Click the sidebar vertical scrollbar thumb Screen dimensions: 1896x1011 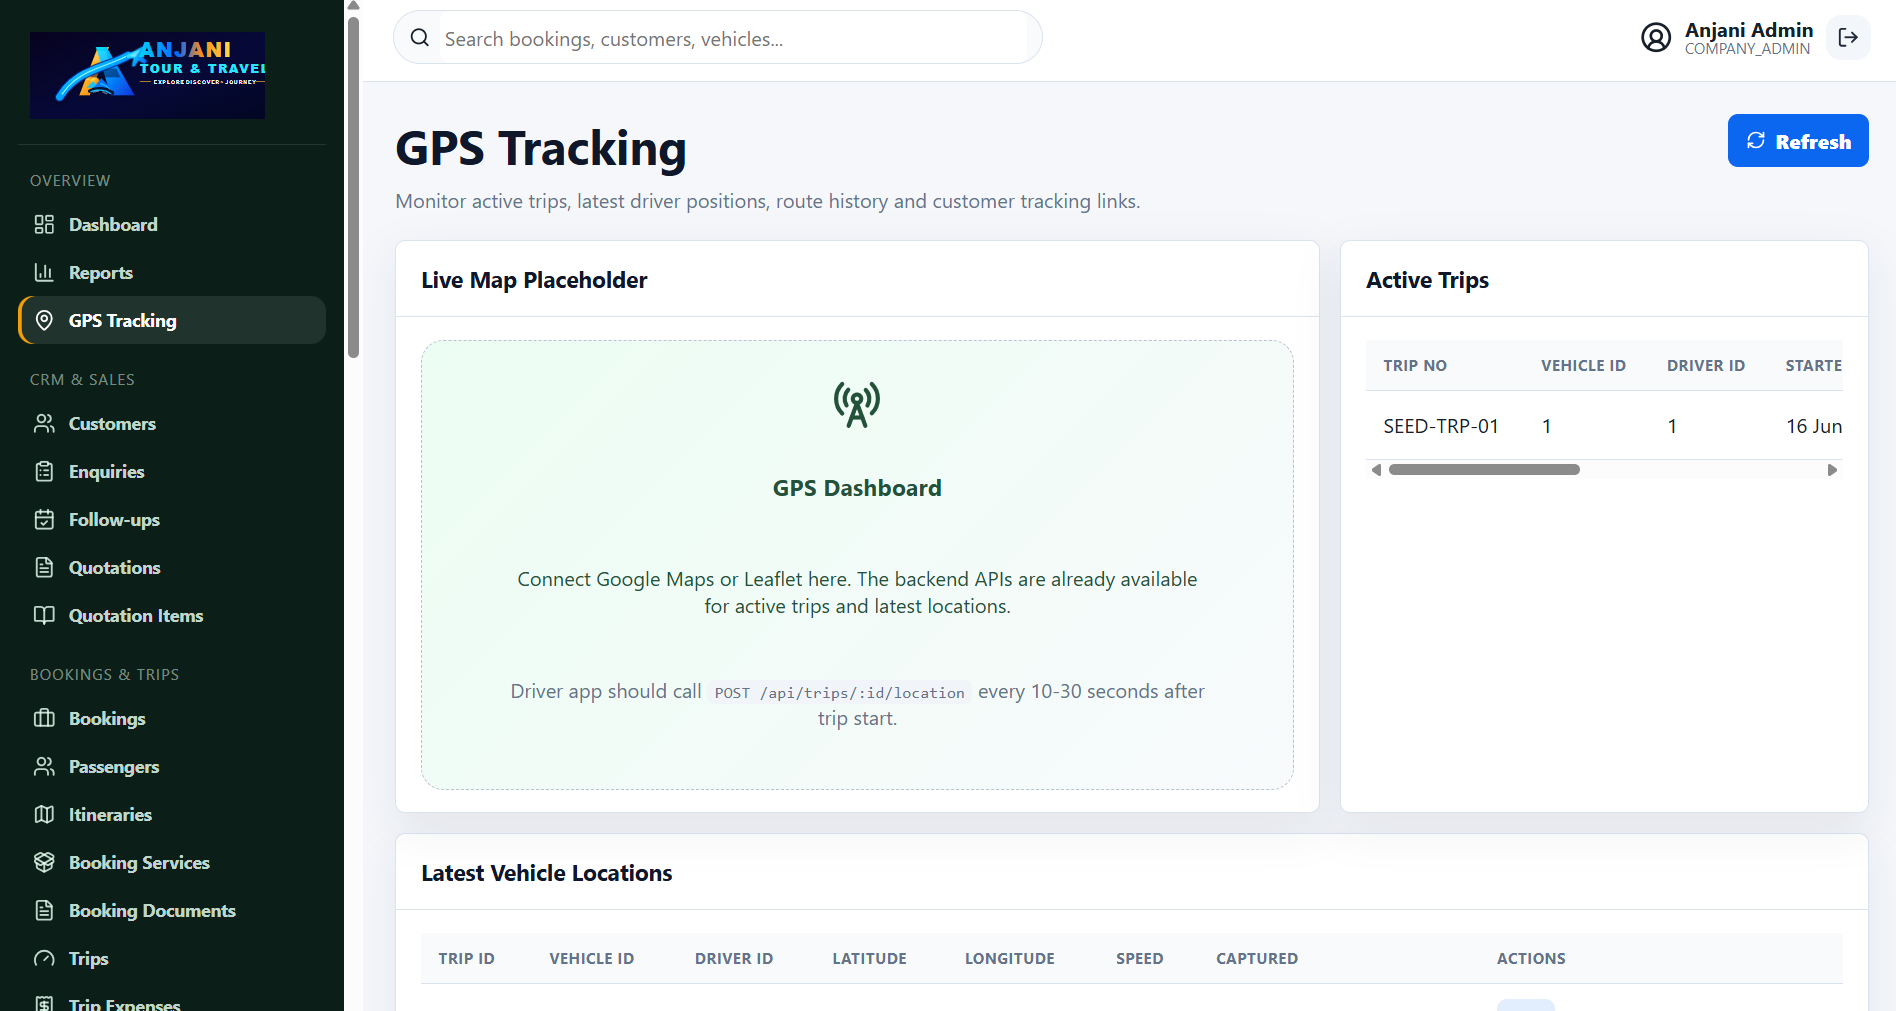pos(353,187)
